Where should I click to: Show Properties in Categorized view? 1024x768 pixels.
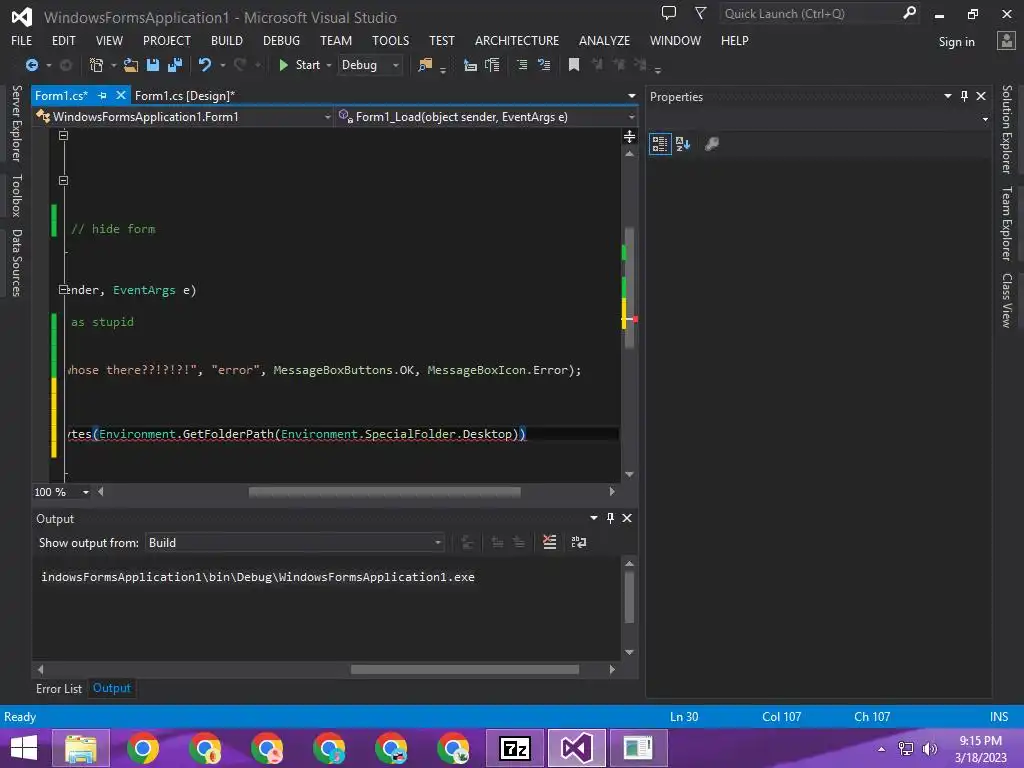pyautogui.click(x=660, y=144)
